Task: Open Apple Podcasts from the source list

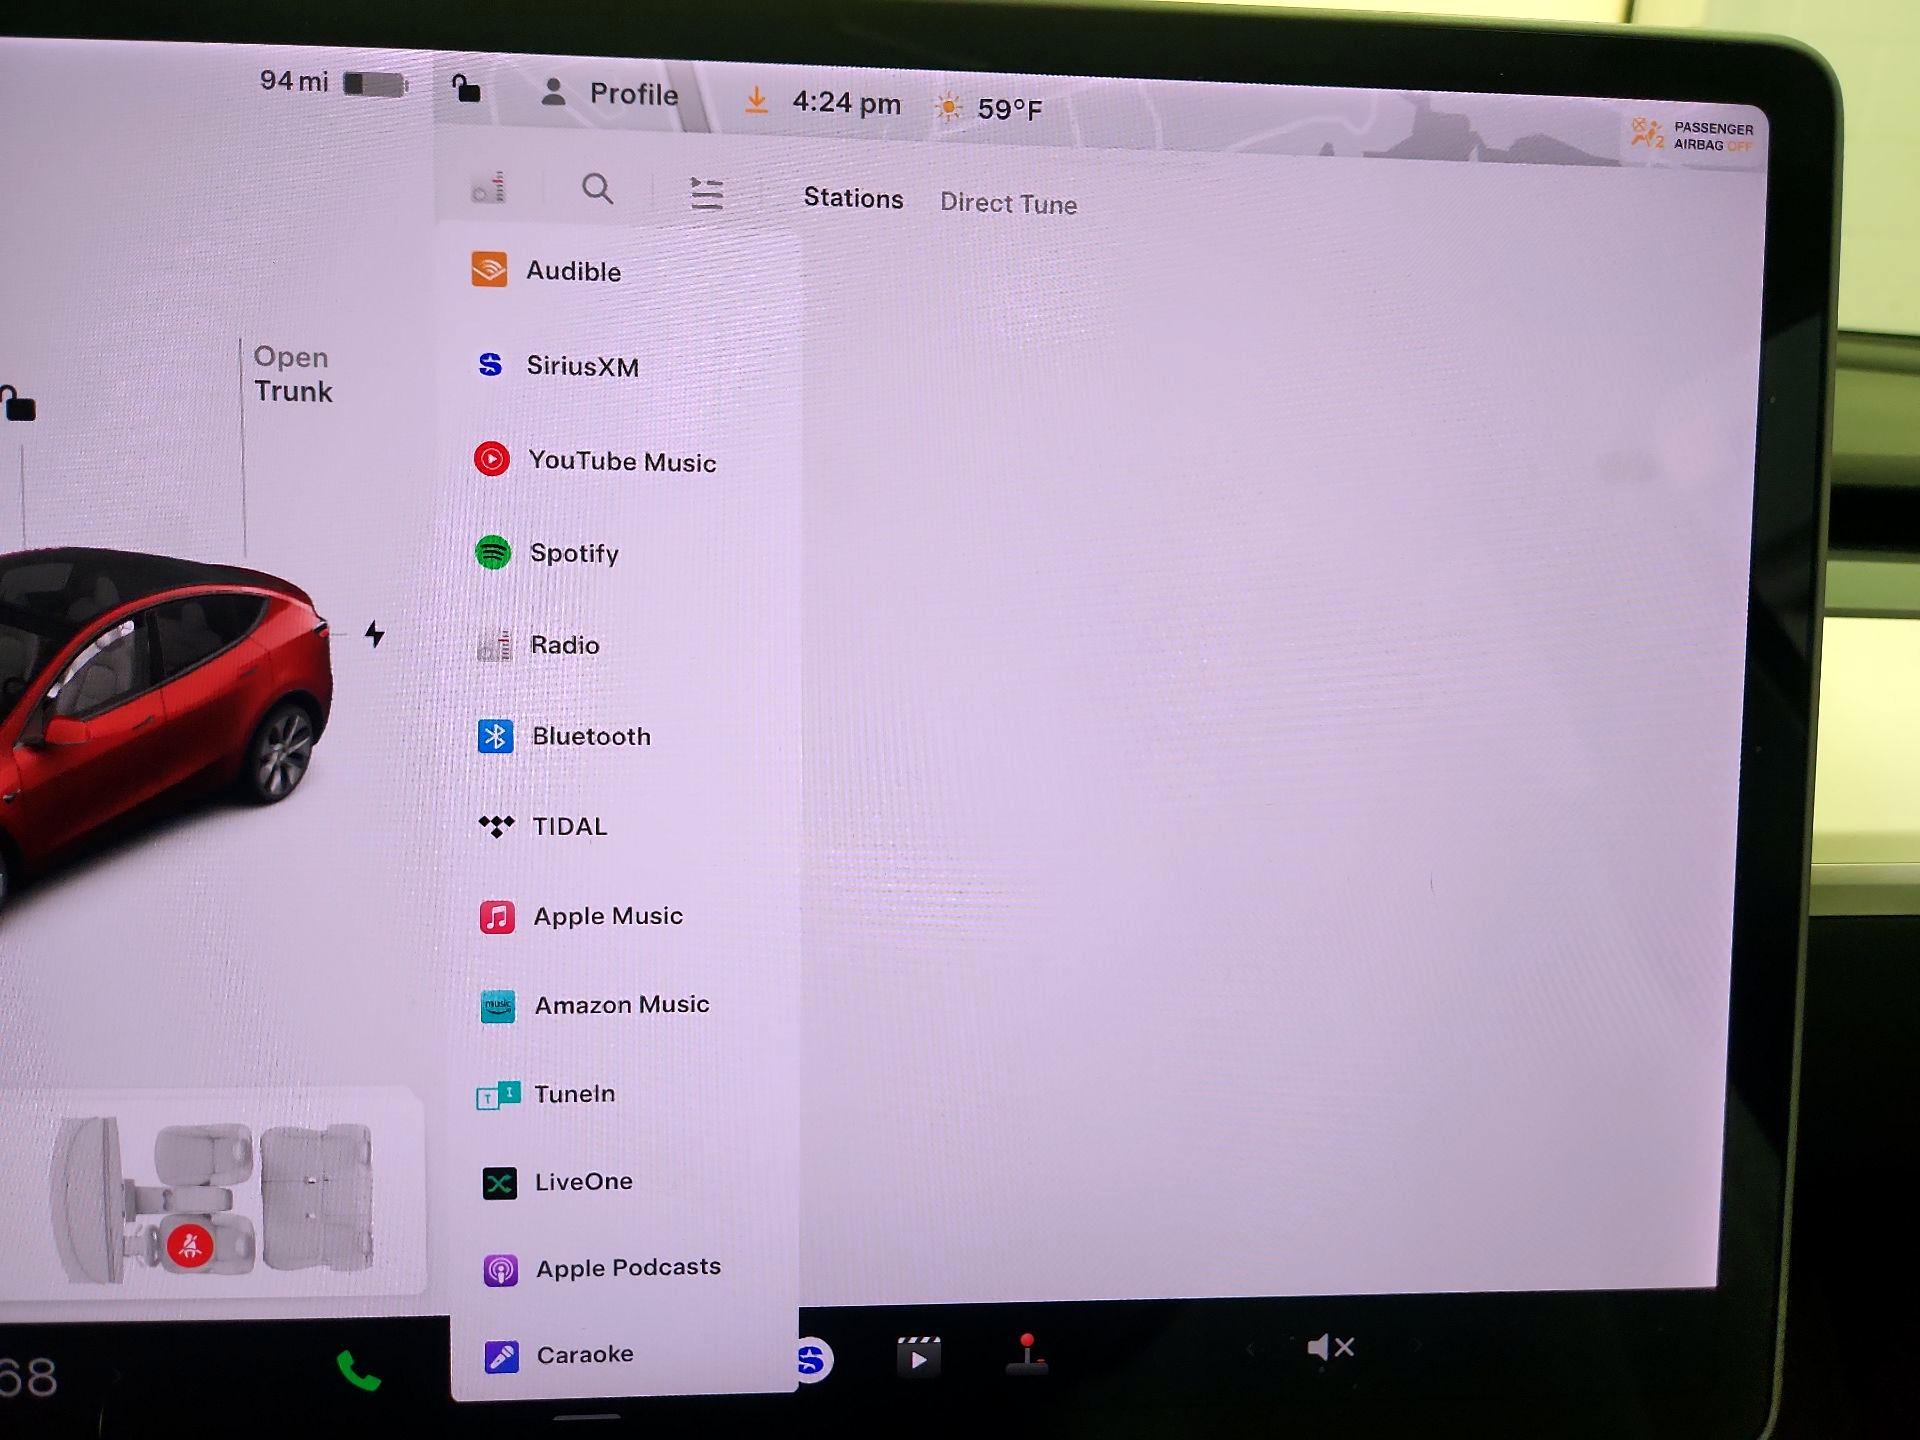Action: [628, 1267]
